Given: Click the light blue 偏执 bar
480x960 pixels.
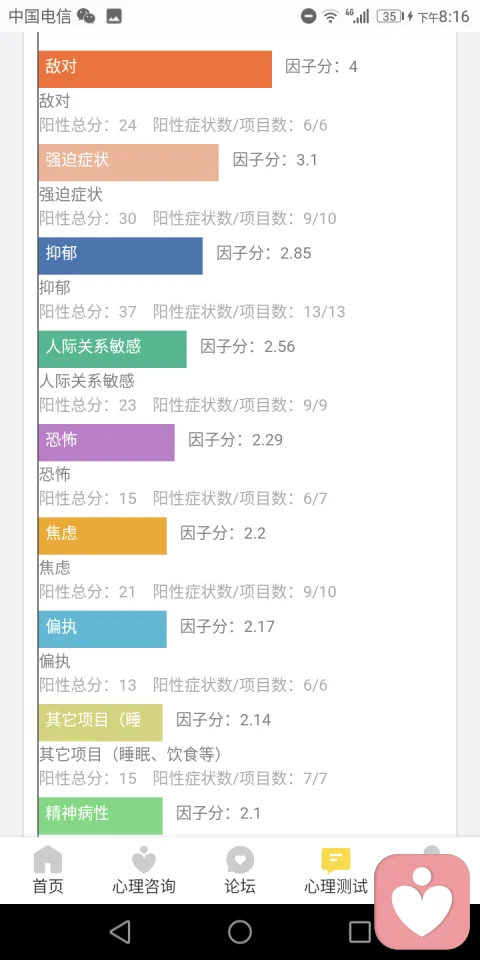Looking at the screenshot, I should coord(102,629).
